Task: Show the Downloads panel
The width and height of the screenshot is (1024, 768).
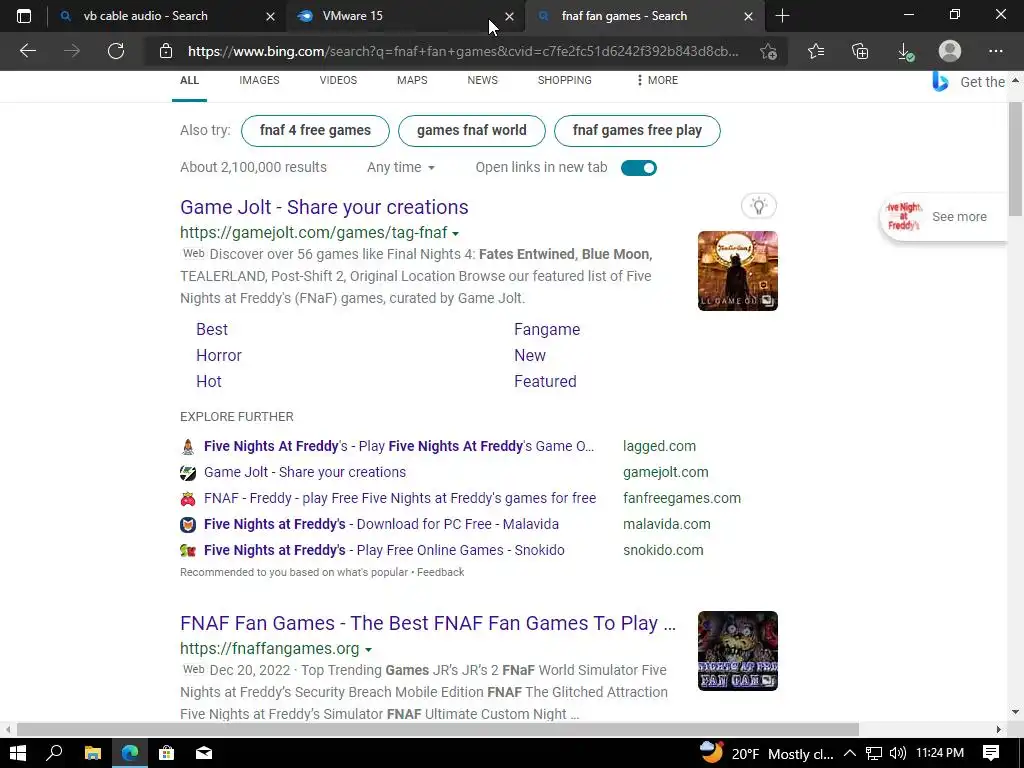Action: [x=905, y=51]
